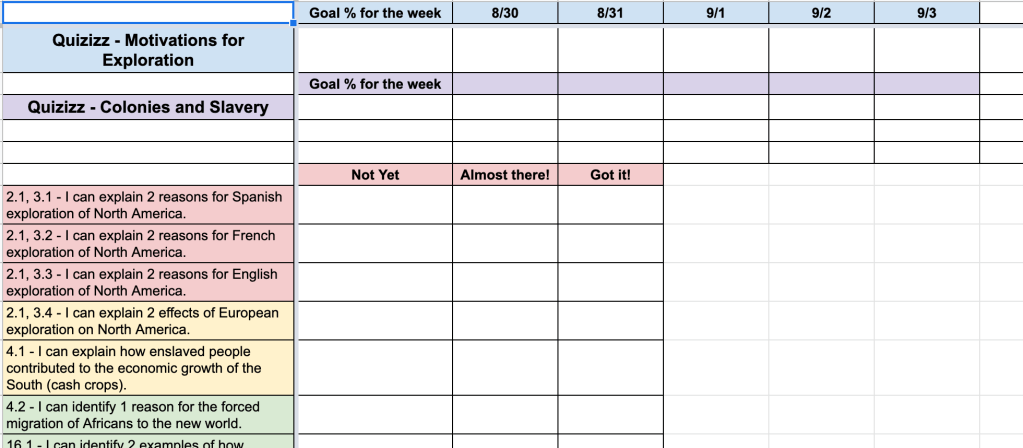Click the Quizizz - Motivations for Exploration cell
Viewport: 1023px width, 448px height.
(148, 50)
